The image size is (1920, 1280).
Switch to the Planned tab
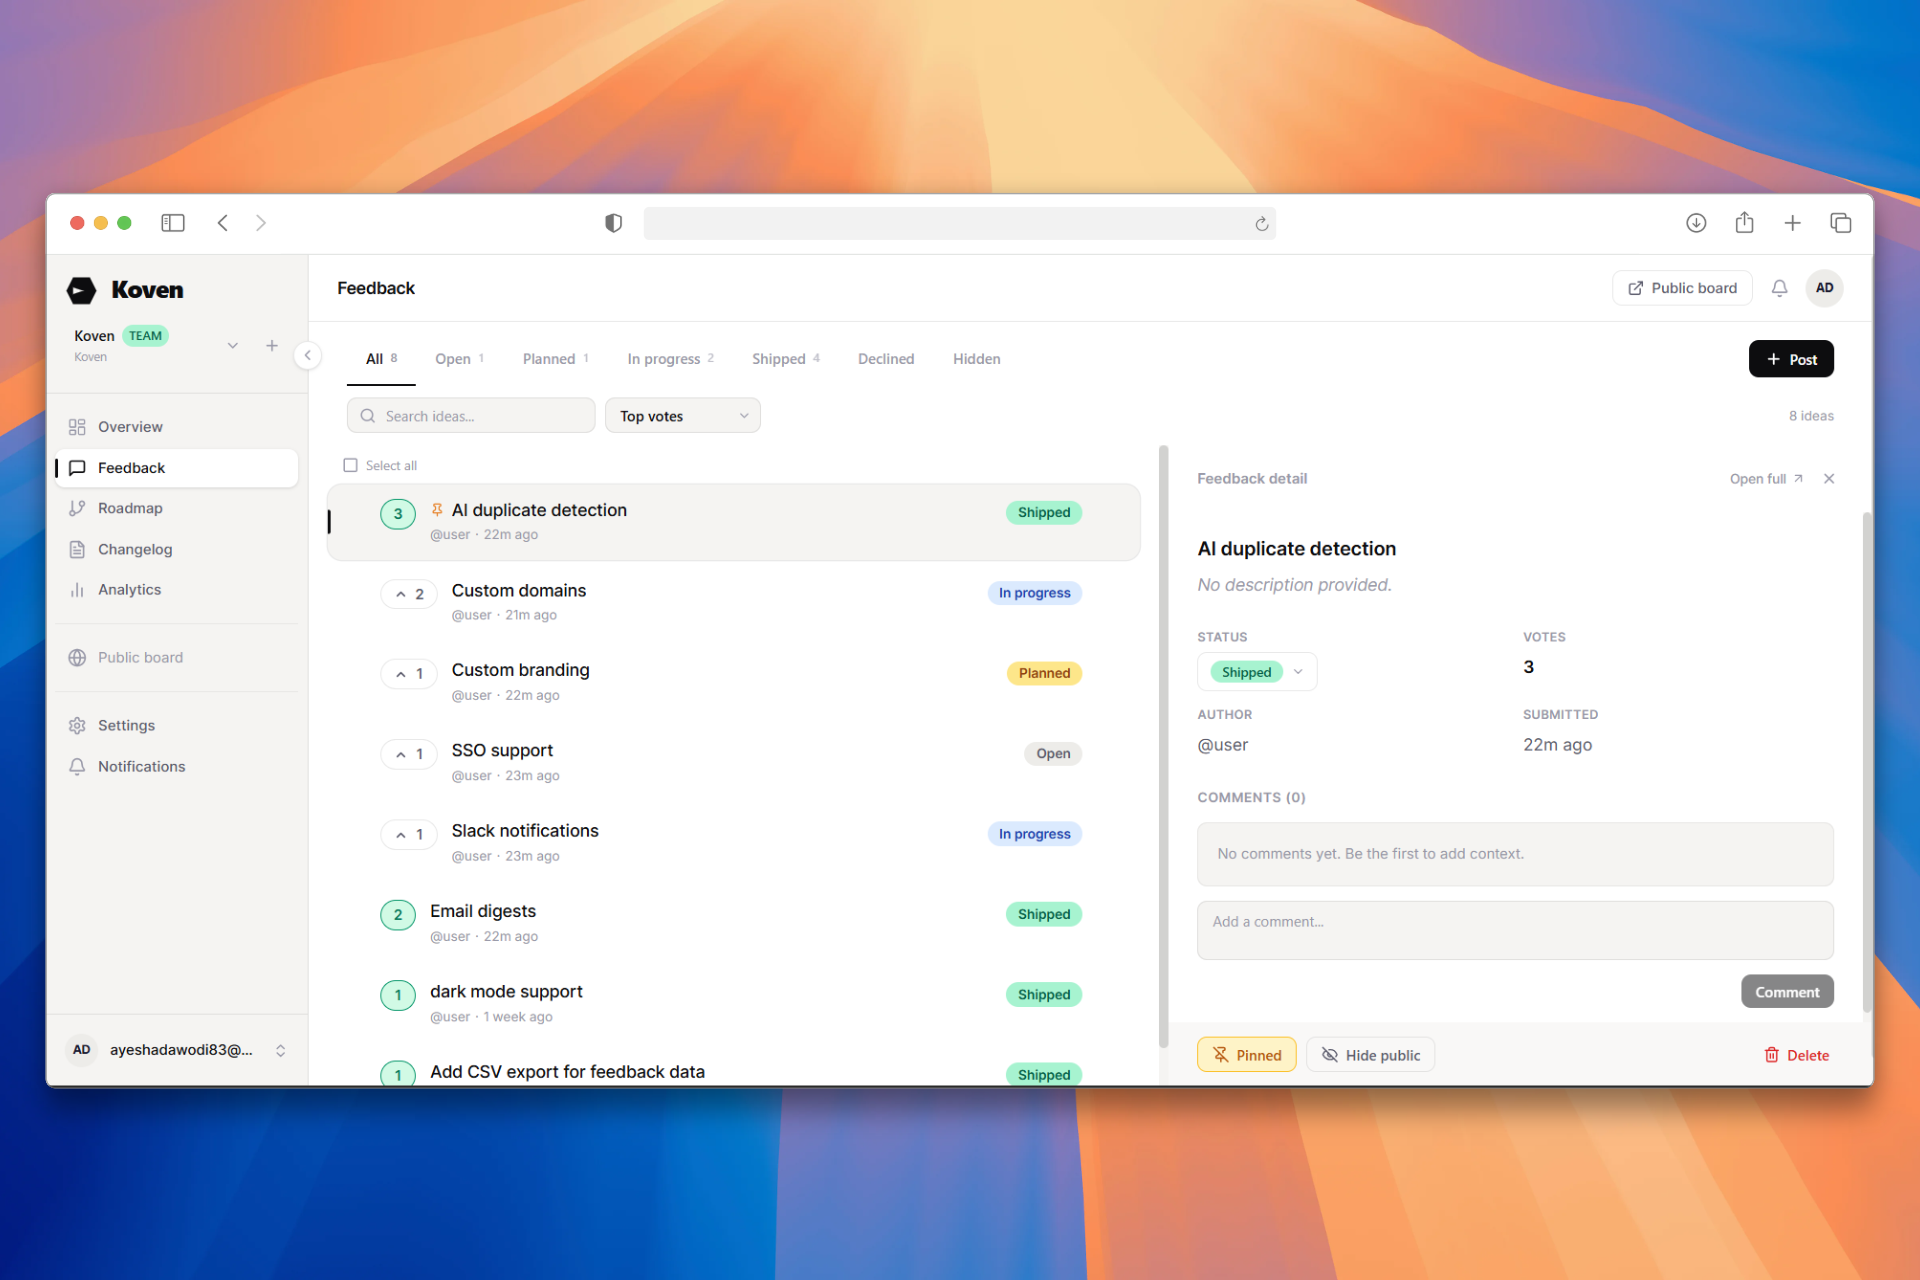click(556, 359)
